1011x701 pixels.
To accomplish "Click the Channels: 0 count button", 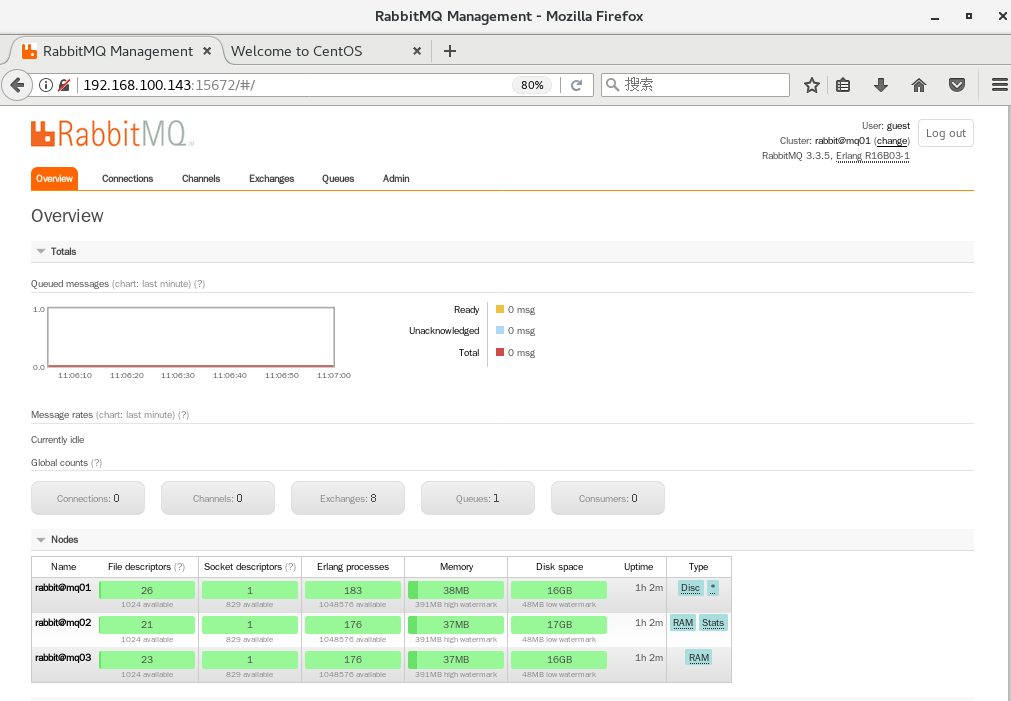I will click(x=218, y=498).
